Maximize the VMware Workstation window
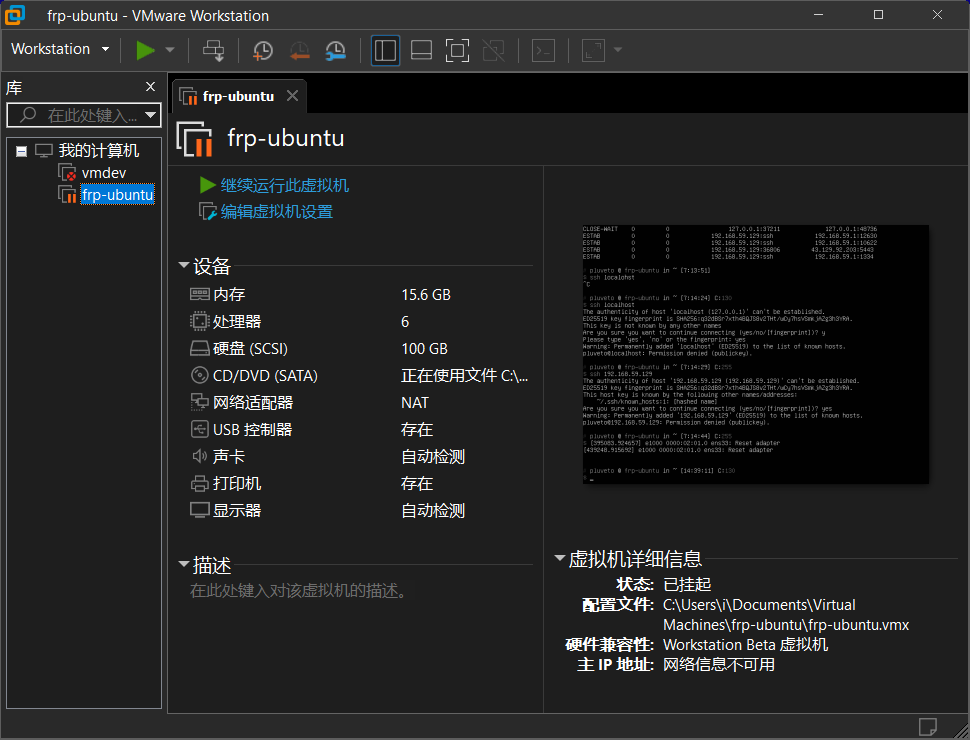The height and width of the screenshot is (740, 970). (878, 15)
